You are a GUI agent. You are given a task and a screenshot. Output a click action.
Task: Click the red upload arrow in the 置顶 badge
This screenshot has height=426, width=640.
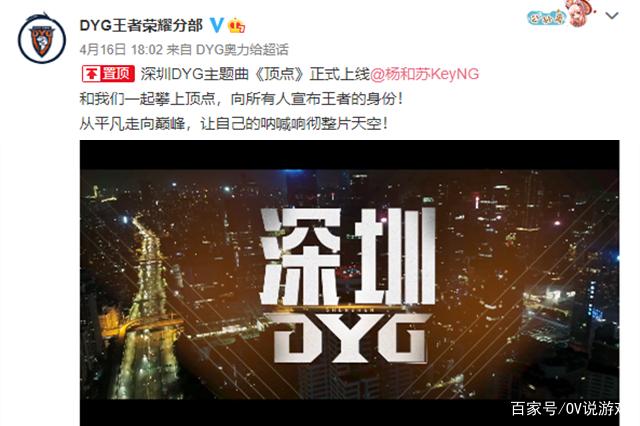(92, 74)
